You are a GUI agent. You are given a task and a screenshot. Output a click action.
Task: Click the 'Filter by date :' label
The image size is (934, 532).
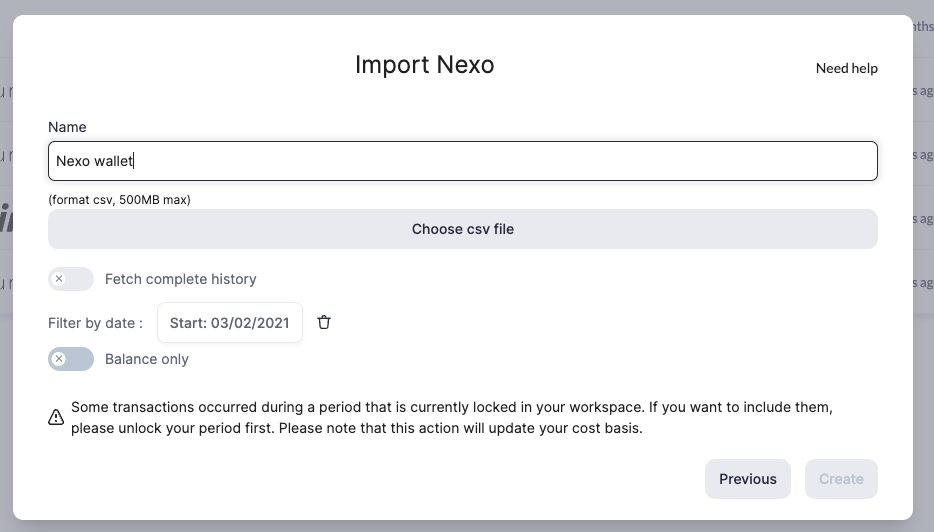tap(95, 323)
